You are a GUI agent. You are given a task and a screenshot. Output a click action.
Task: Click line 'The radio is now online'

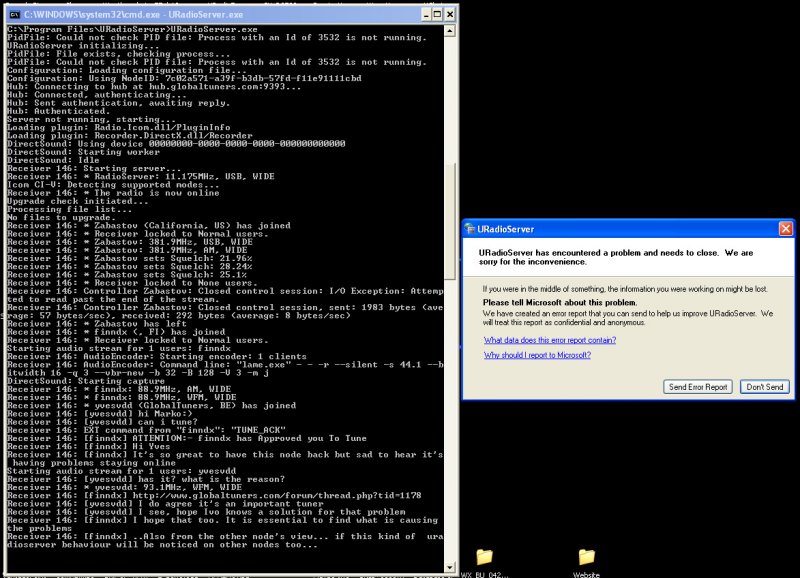[x=113, y=193]
